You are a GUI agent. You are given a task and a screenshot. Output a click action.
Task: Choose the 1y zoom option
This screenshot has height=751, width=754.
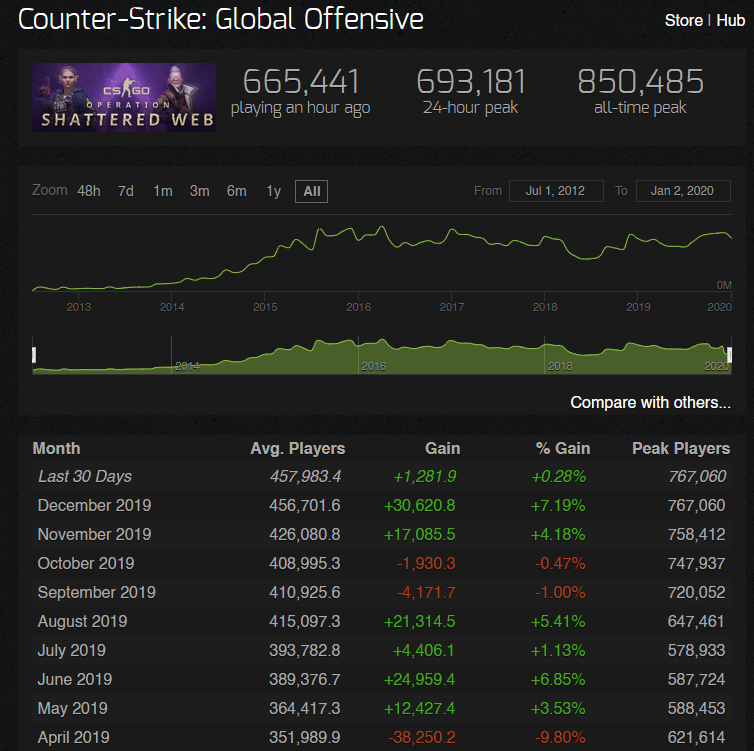tap(273, 191)
